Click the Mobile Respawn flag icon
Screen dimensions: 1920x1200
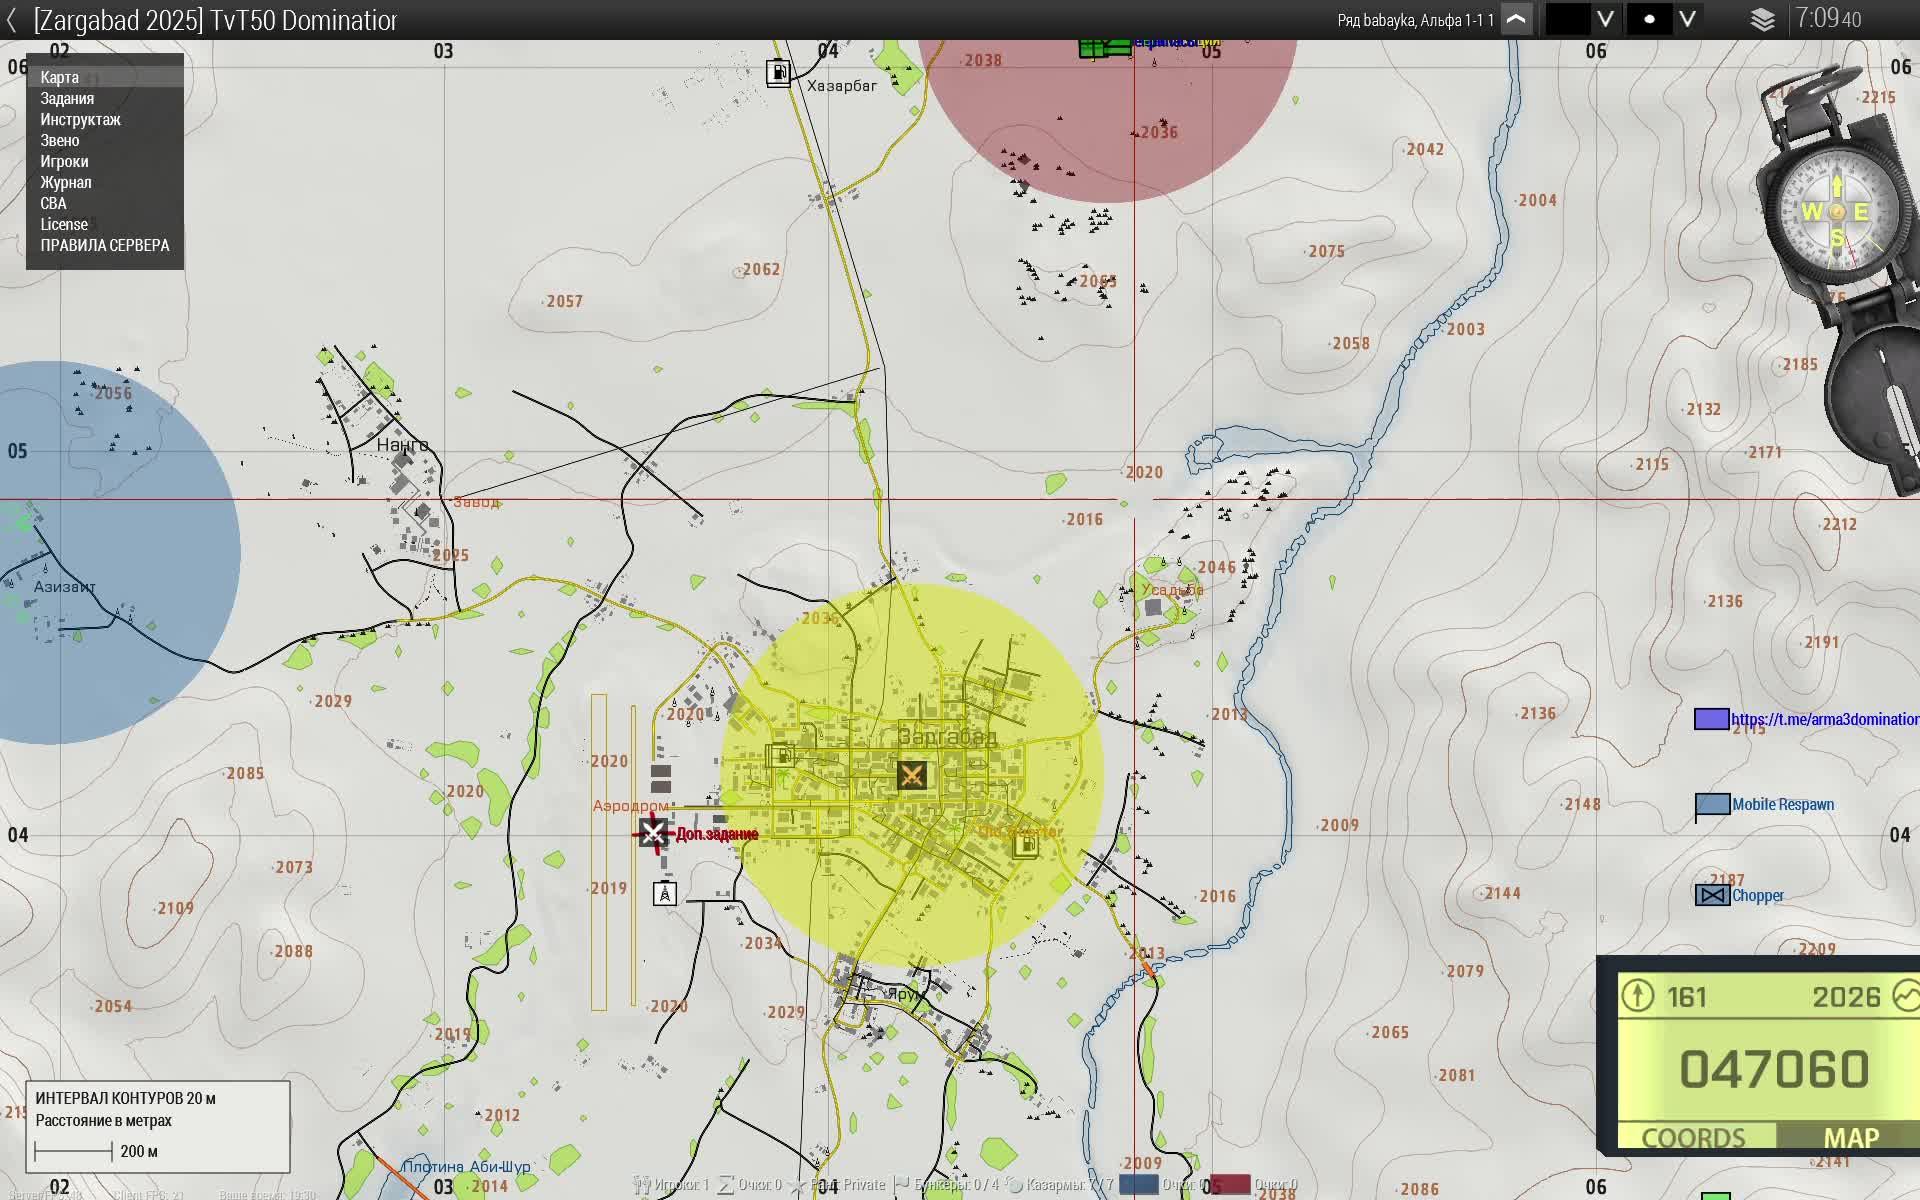(1712, 805)
